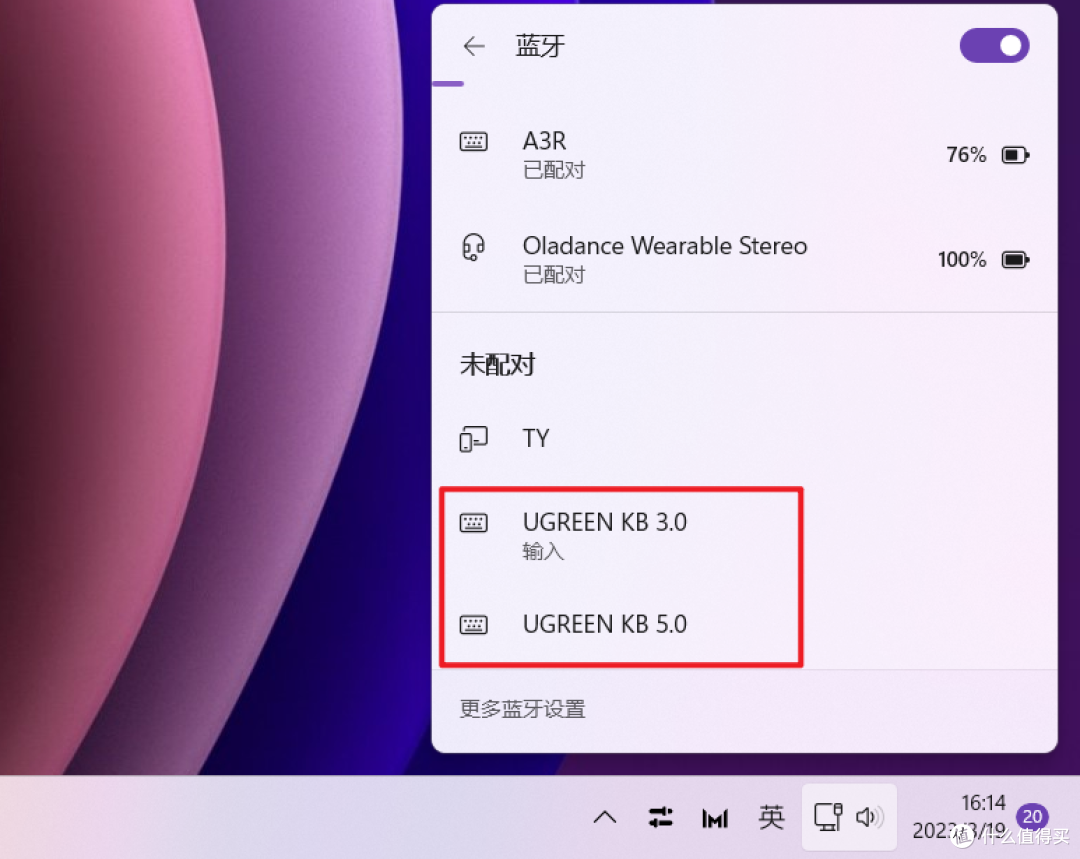
Task: Pair the TY device
Action: (744, 438)
